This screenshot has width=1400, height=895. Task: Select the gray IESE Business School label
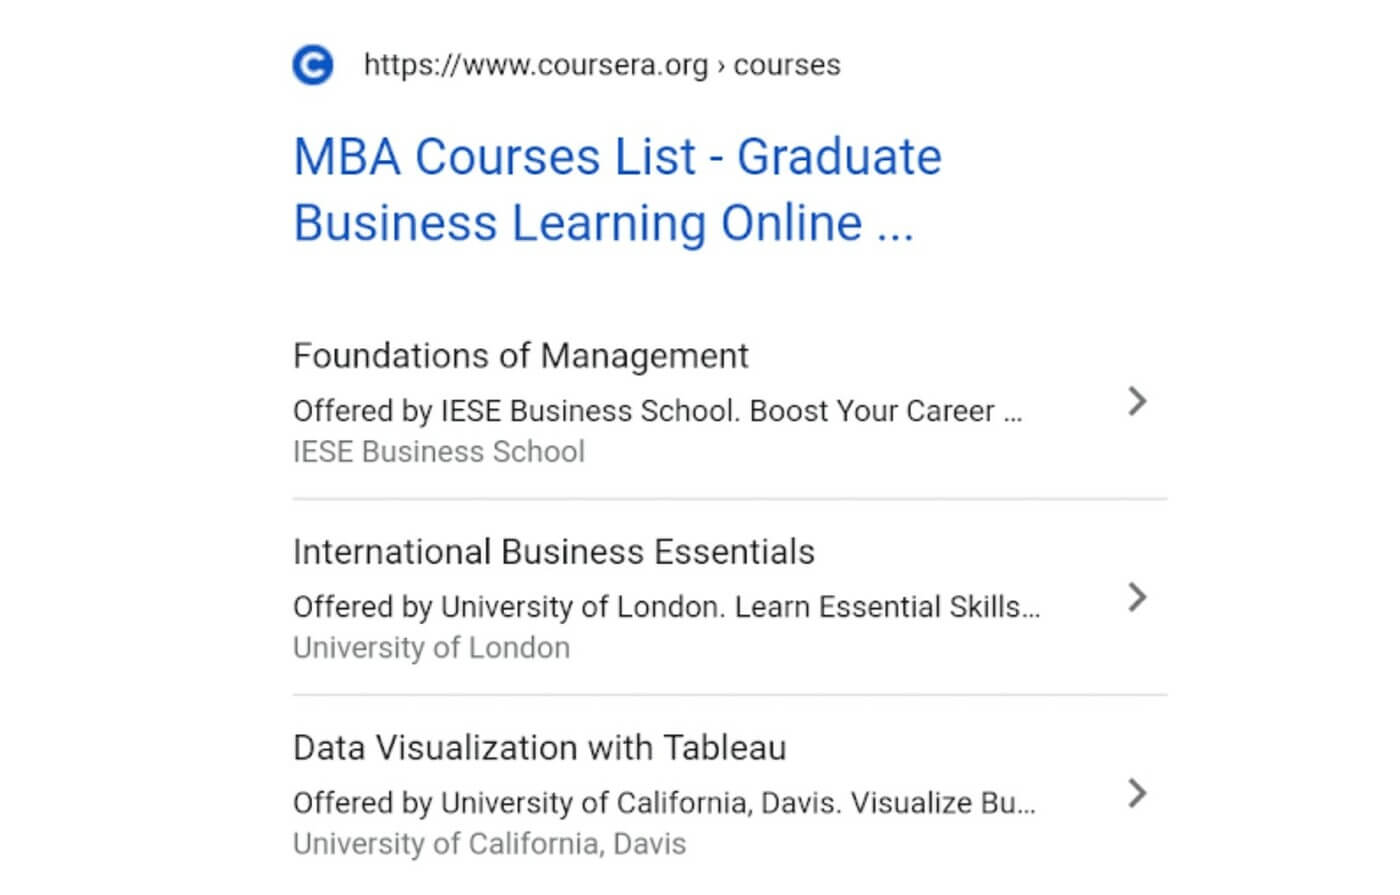click(x=439, y=452)
